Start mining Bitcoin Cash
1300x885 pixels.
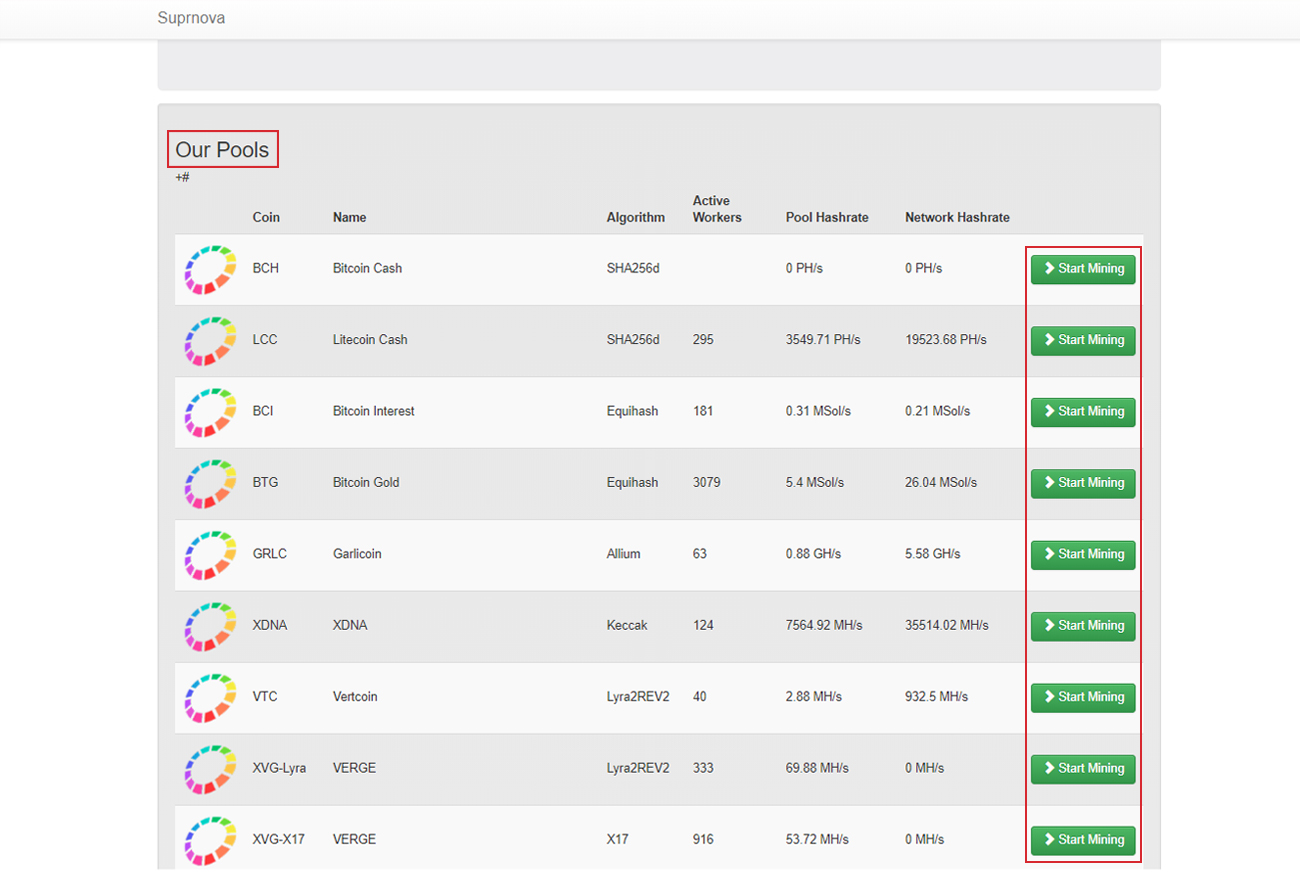pyautogui.click(x=1083, y=269)
